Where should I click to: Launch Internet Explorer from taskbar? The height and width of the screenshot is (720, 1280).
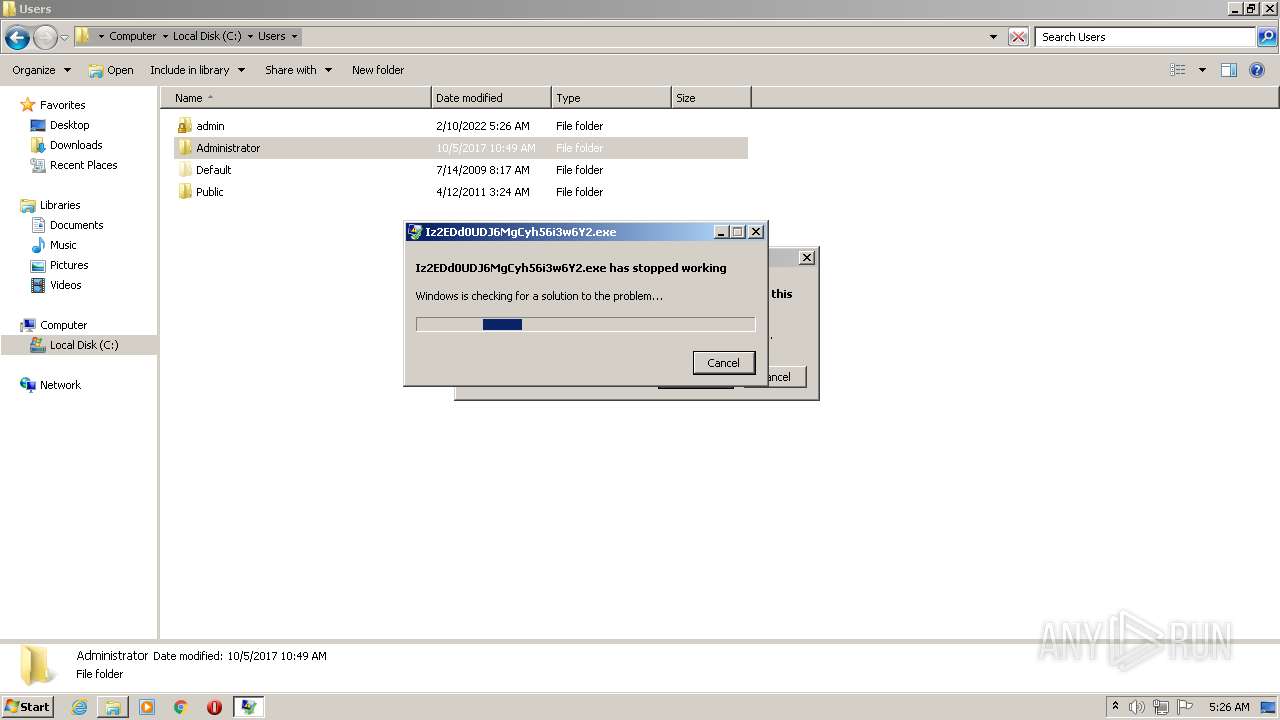(x=80, y=707)
